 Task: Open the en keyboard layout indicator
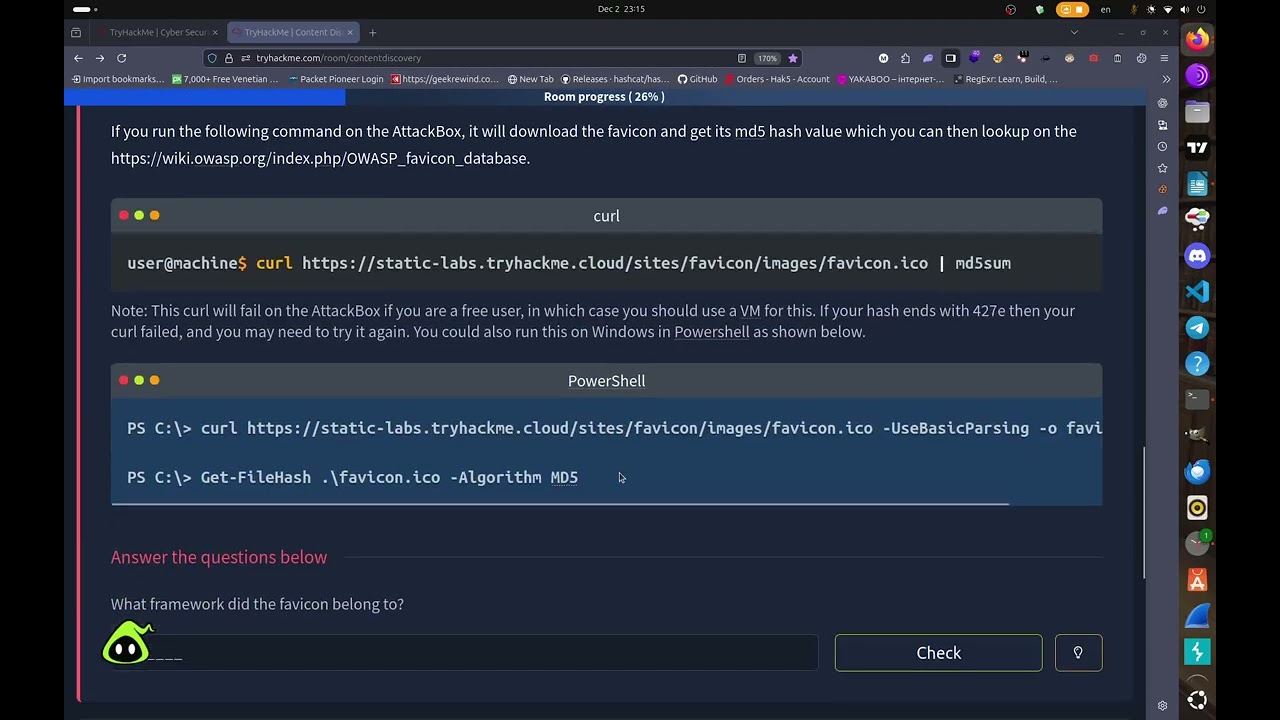tap(1105, 9)
